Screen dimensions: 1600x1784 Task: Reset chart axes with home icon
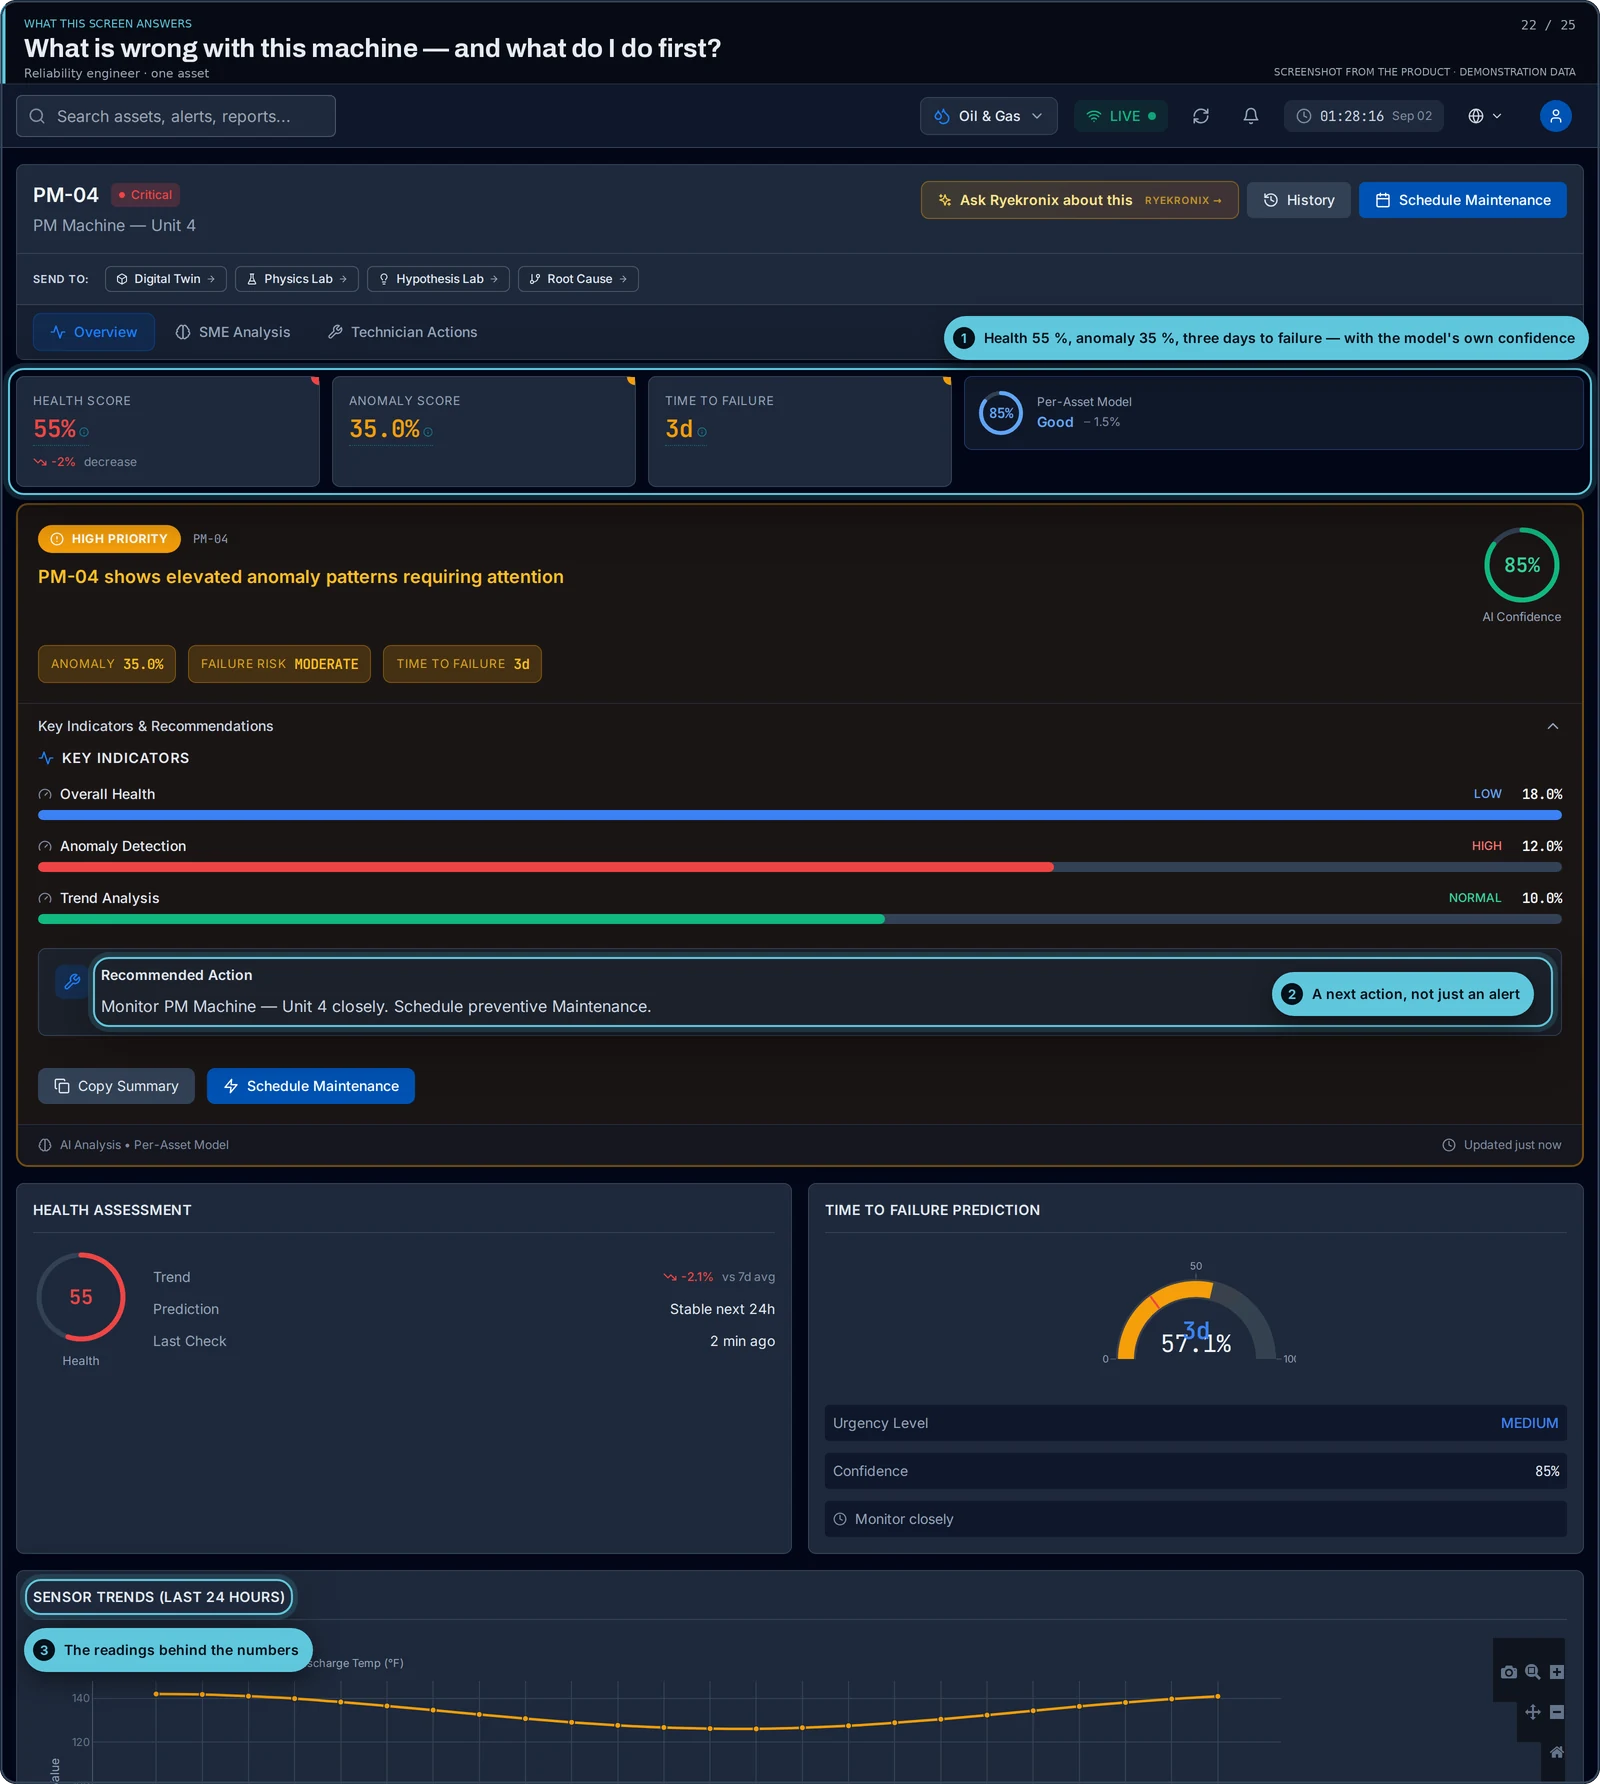1556,1752
